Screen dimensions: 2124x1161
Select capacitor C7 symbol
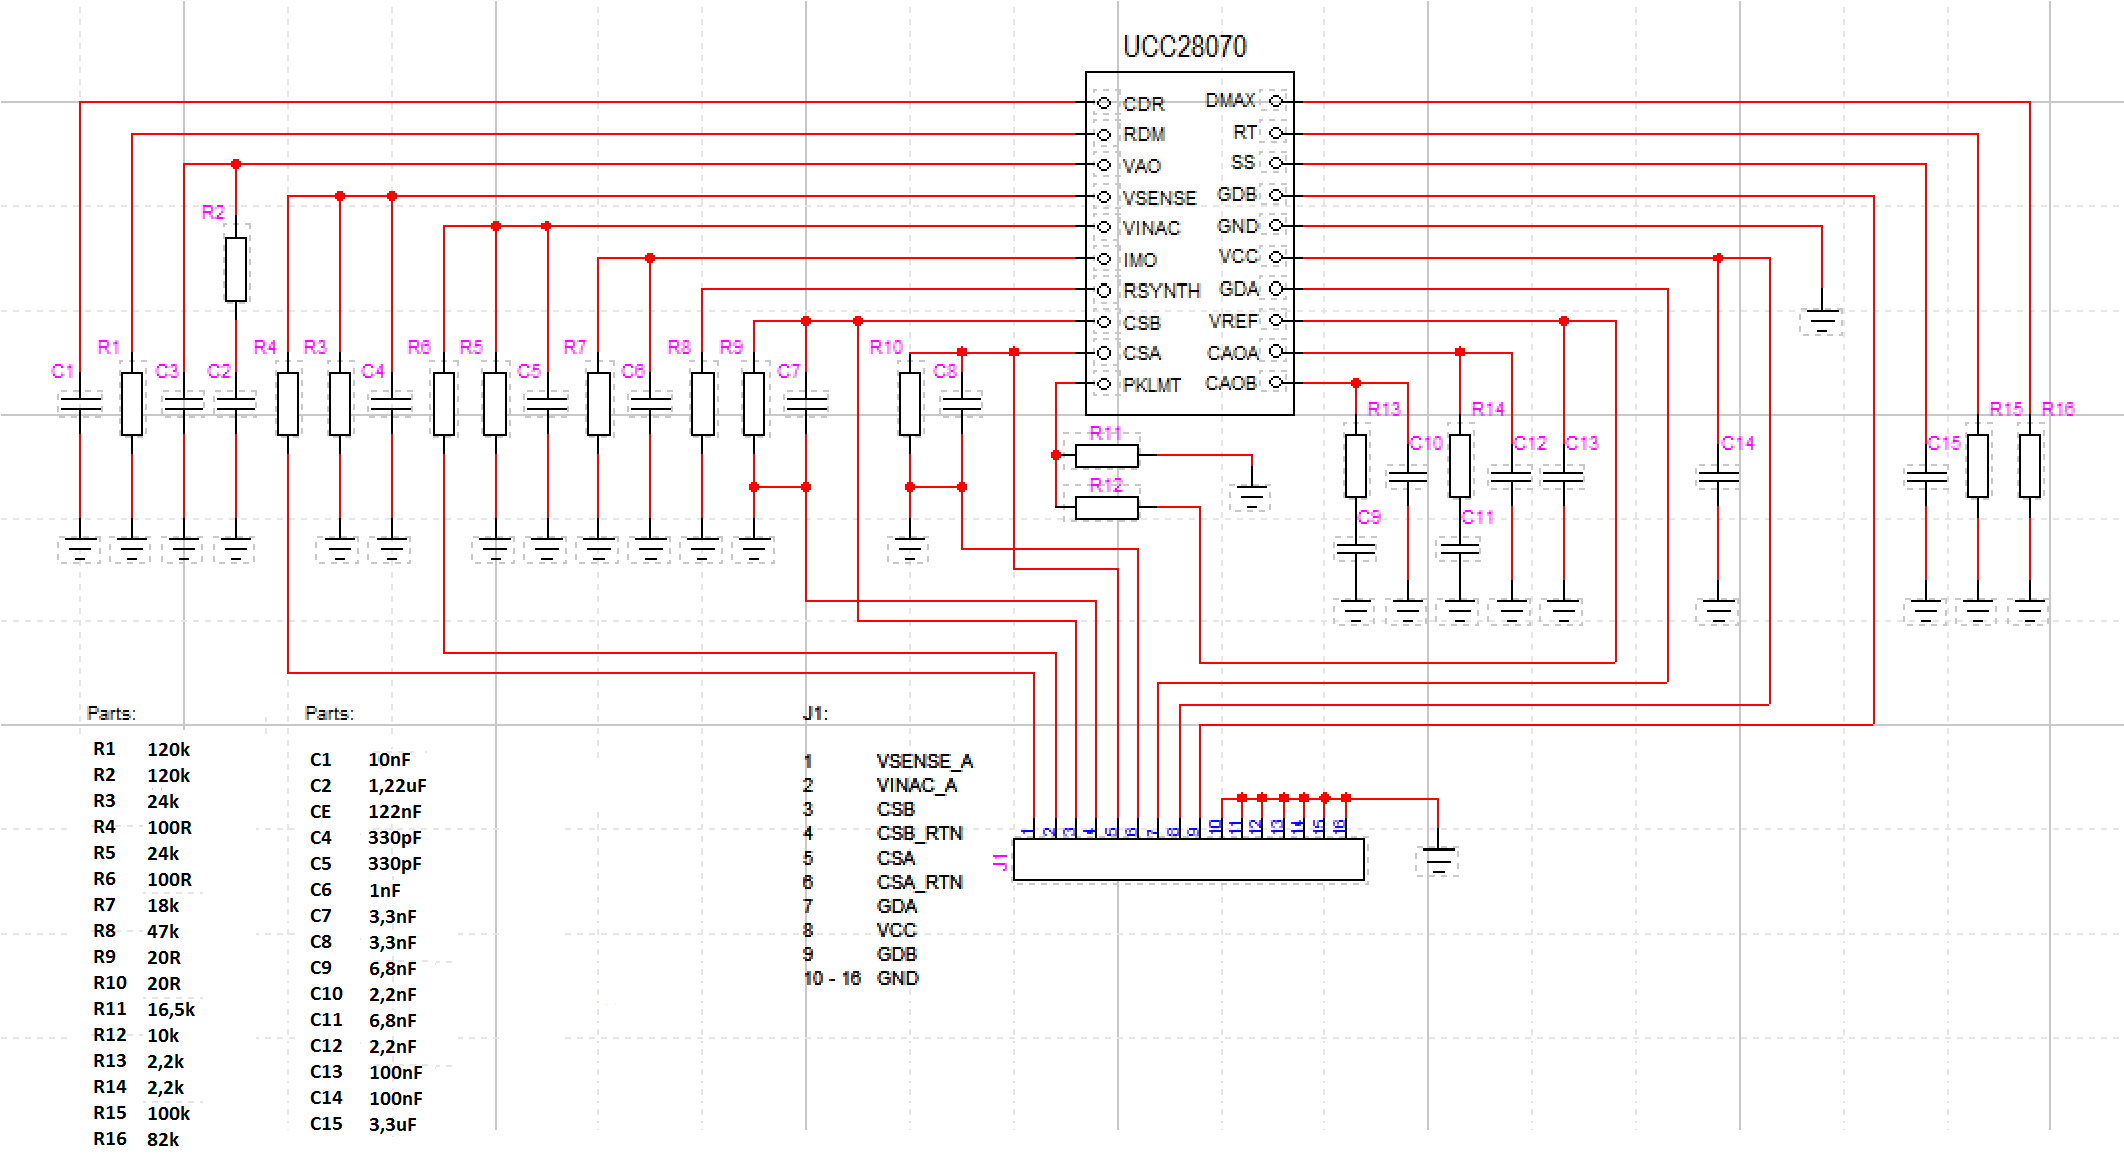tap(807, 403)
